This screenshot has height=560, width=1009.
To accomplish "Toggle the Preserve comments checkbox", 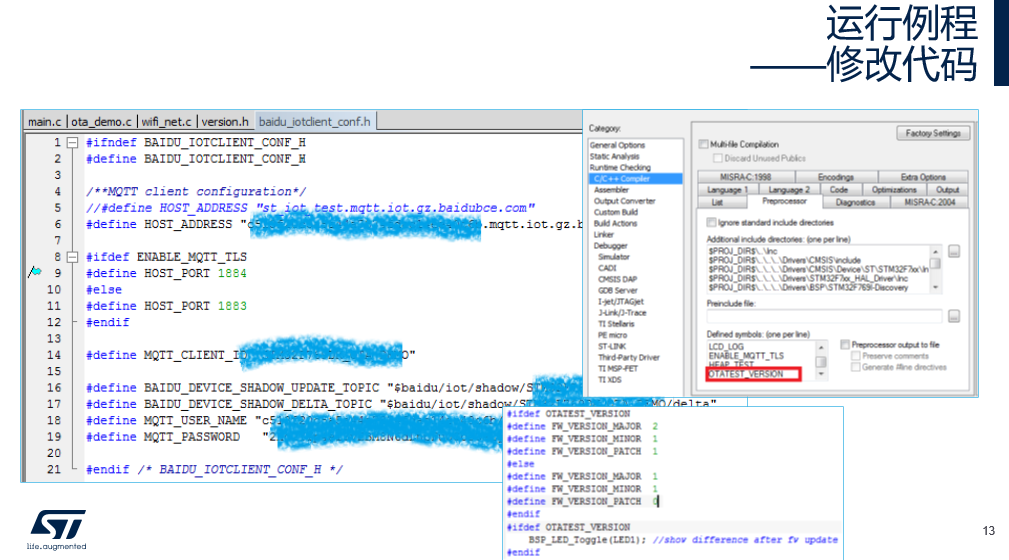I will (x=855, y=356).
